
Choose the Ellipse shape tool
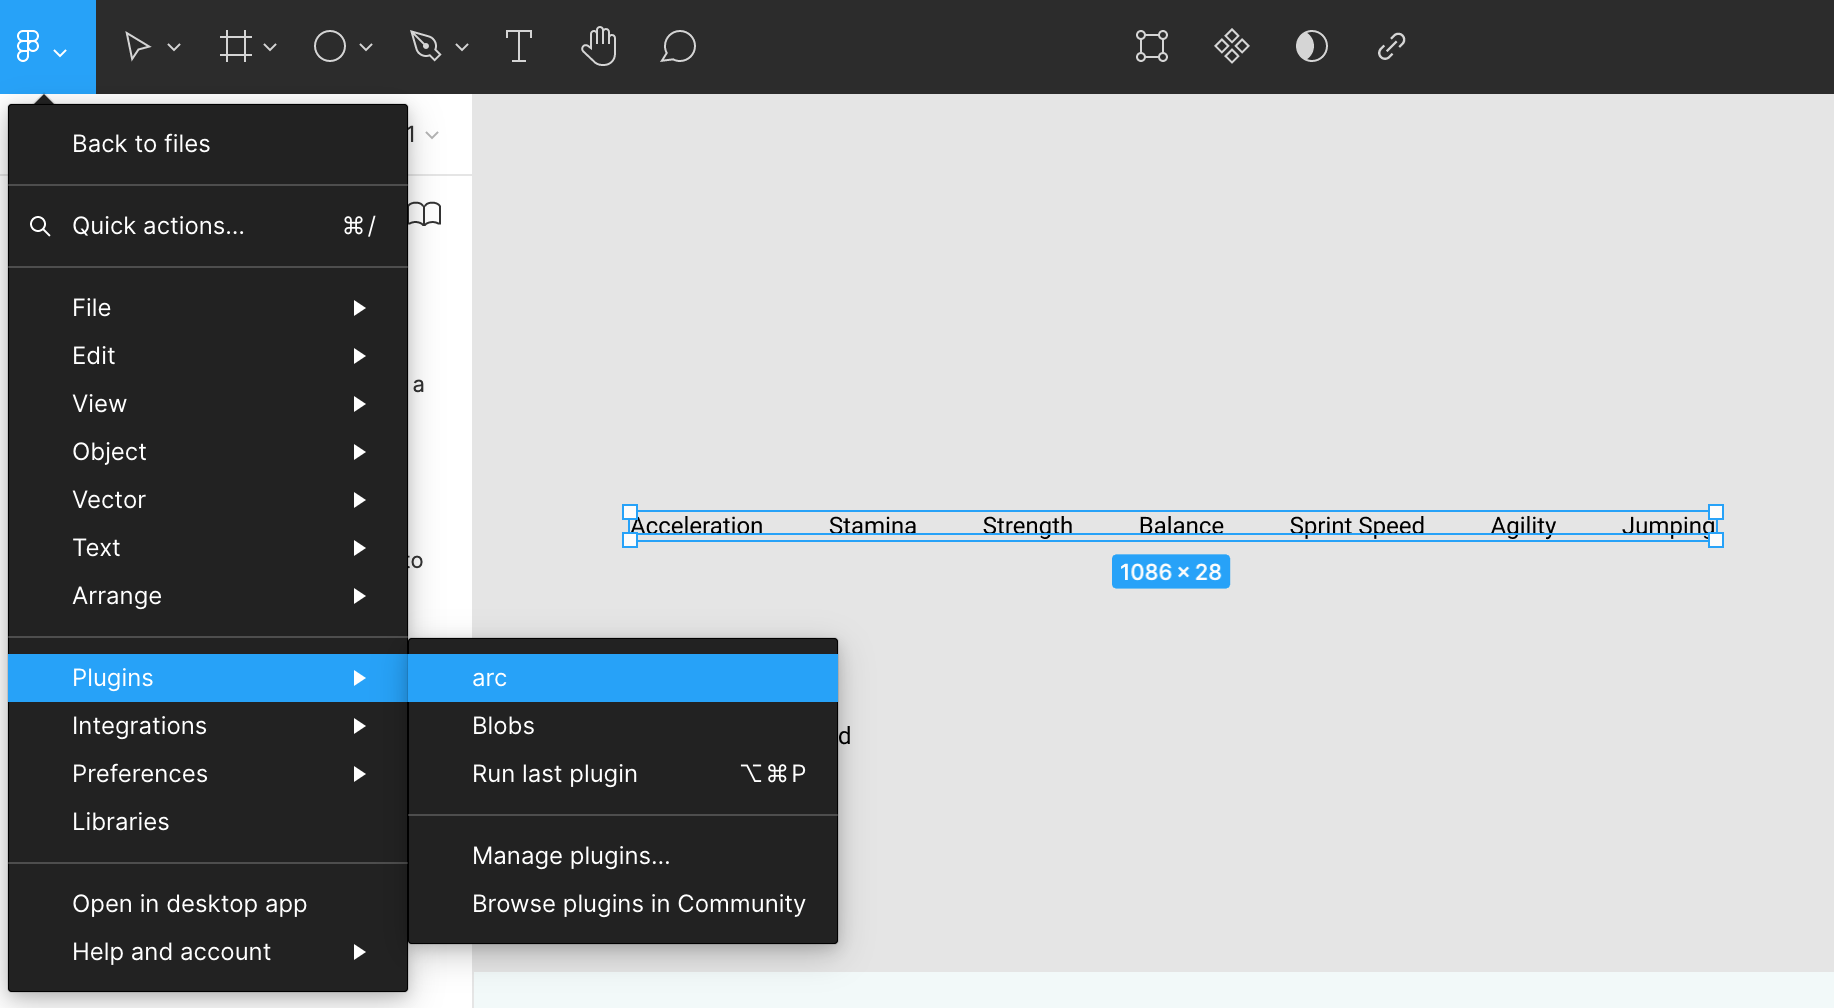coord(329,46)
